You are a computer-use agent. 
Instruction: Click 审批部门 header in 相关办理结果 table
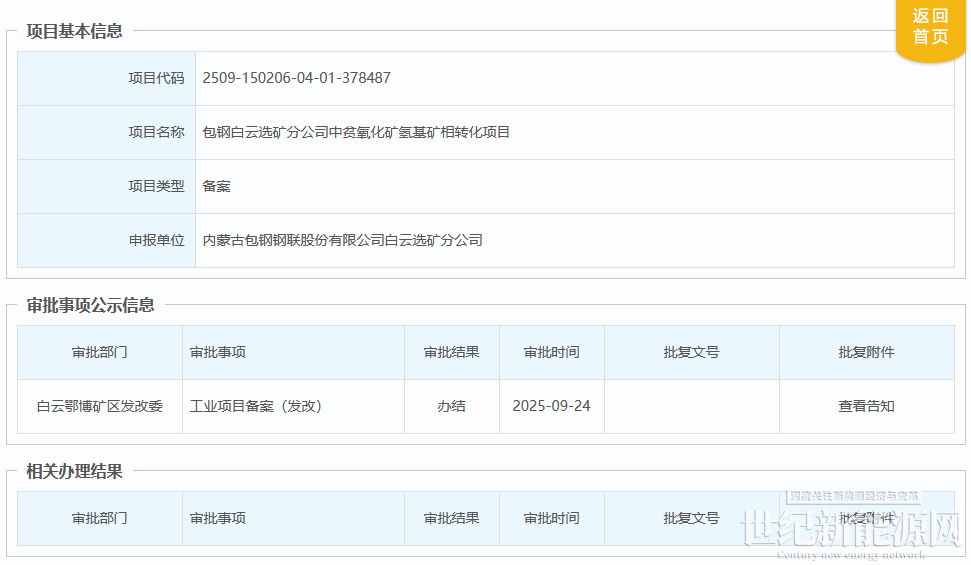(100, 518)
